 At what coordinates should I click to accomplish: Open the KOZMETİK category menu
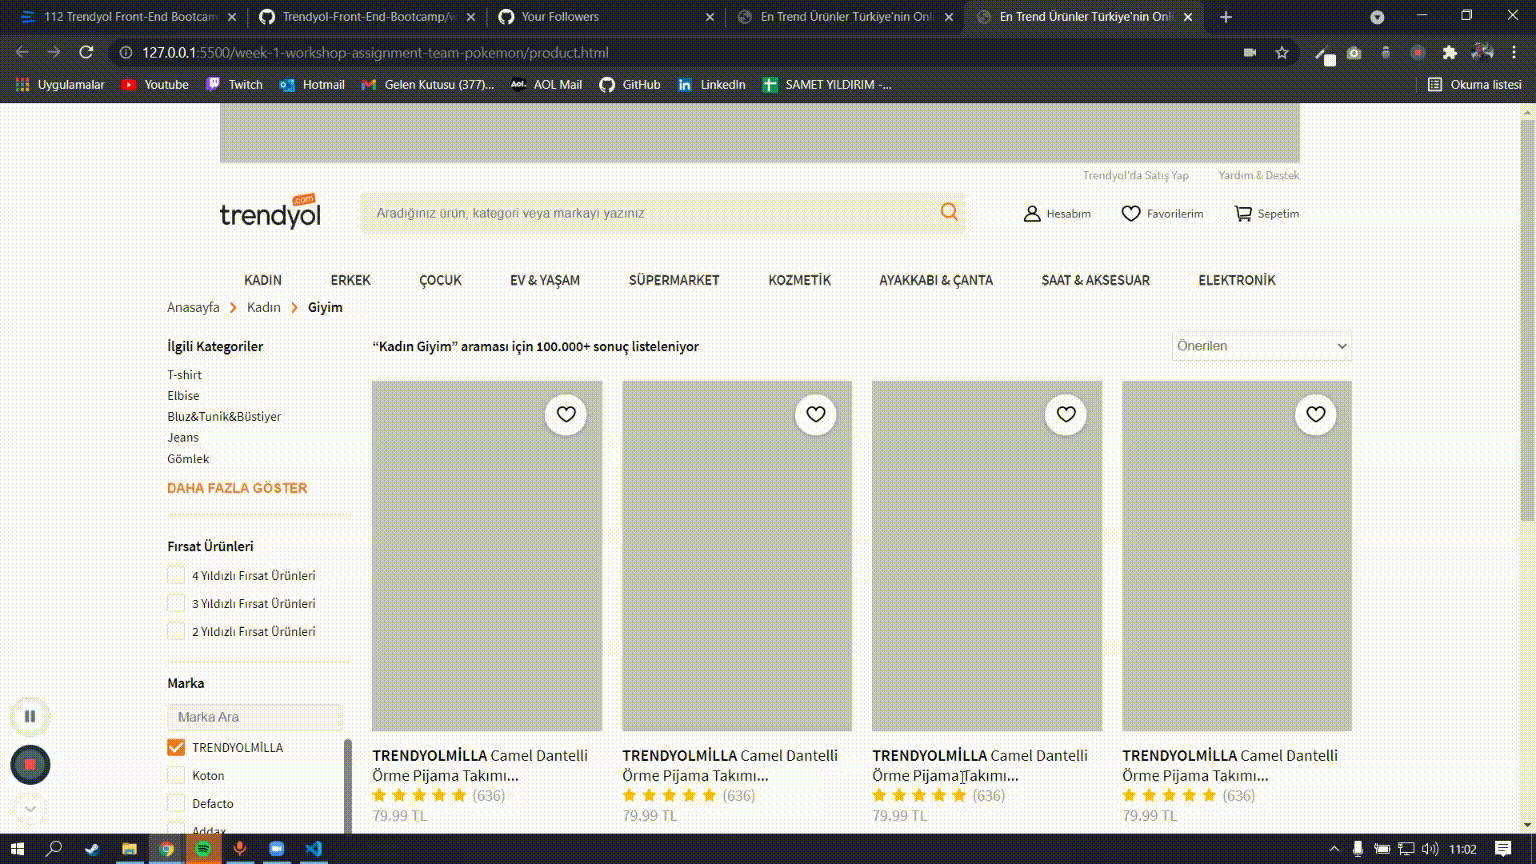[799, 280]
